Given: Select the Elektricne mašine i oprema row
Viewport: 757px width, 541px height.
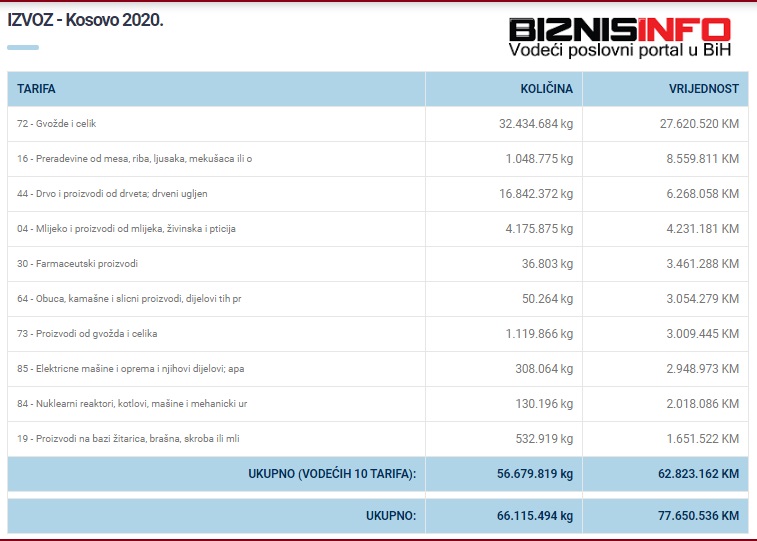Looking at the screenshot, I should [130, 369].
